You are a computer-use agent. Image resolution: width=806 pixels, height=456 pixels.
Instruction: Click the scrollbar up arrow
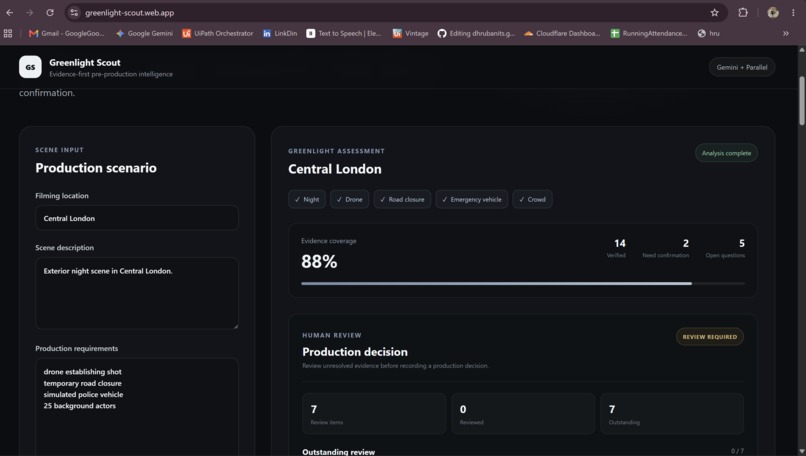[x=801, y=49]
